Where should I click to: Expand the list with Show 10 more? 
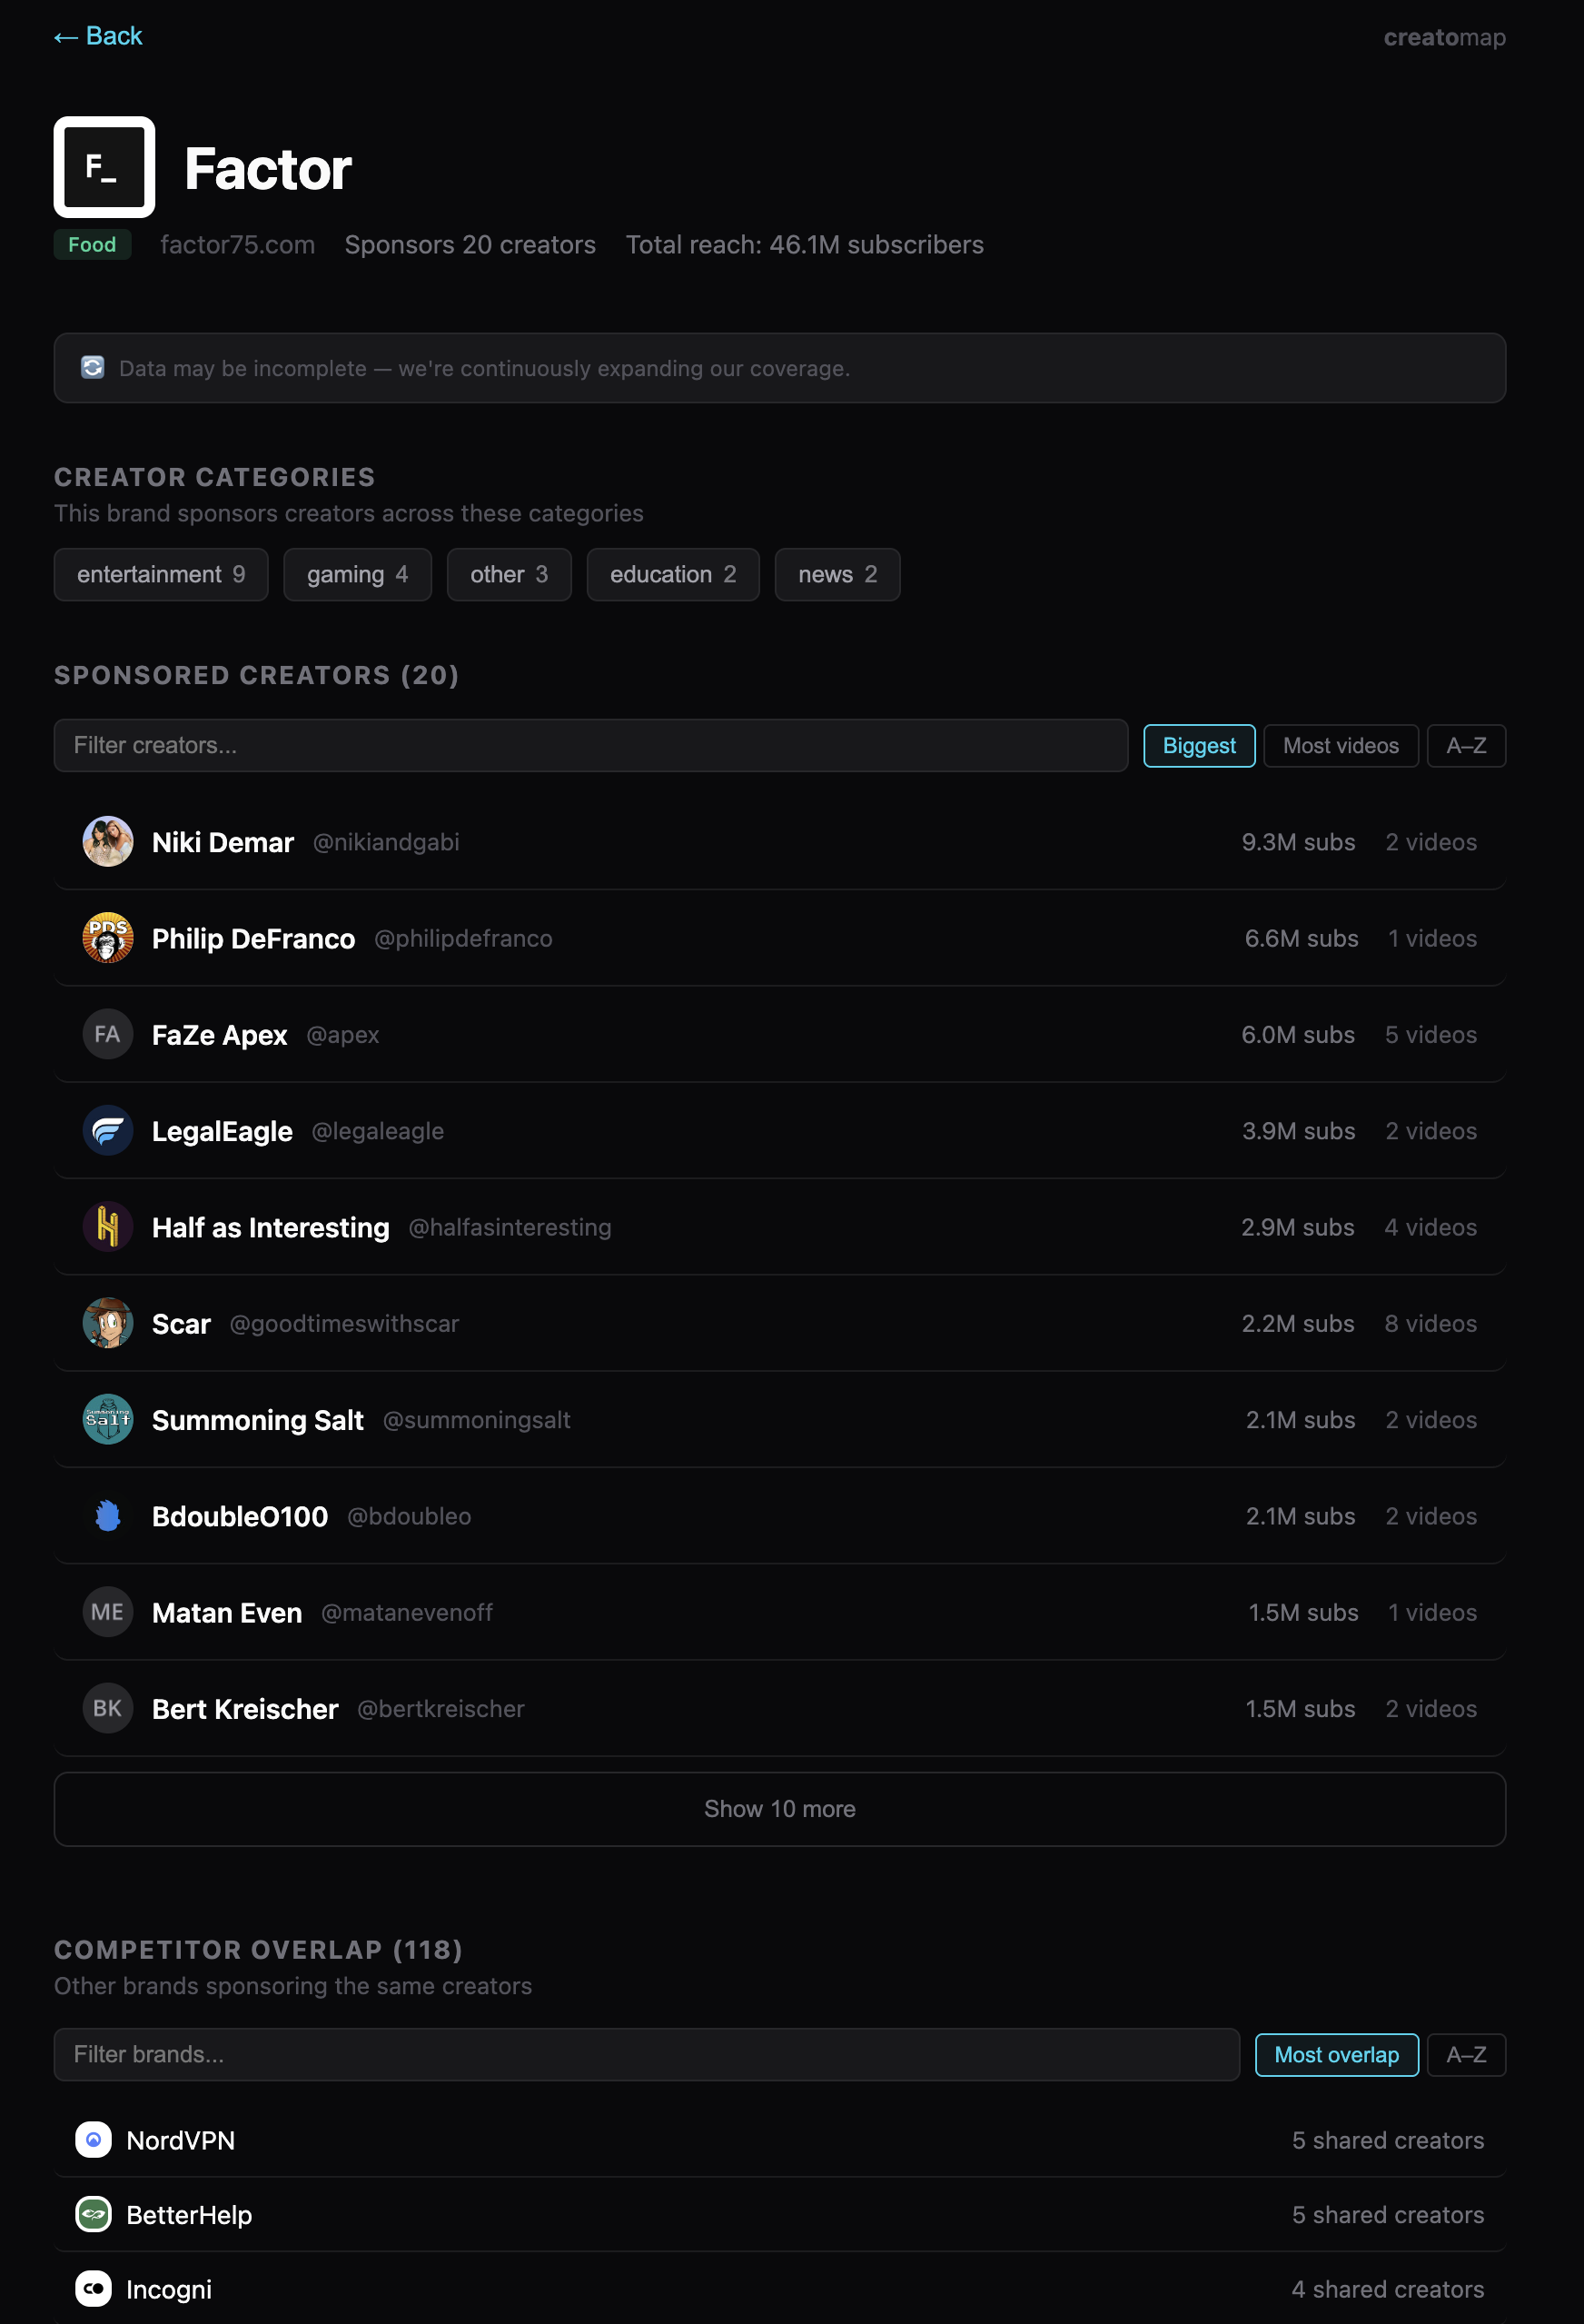[779, 1809]
